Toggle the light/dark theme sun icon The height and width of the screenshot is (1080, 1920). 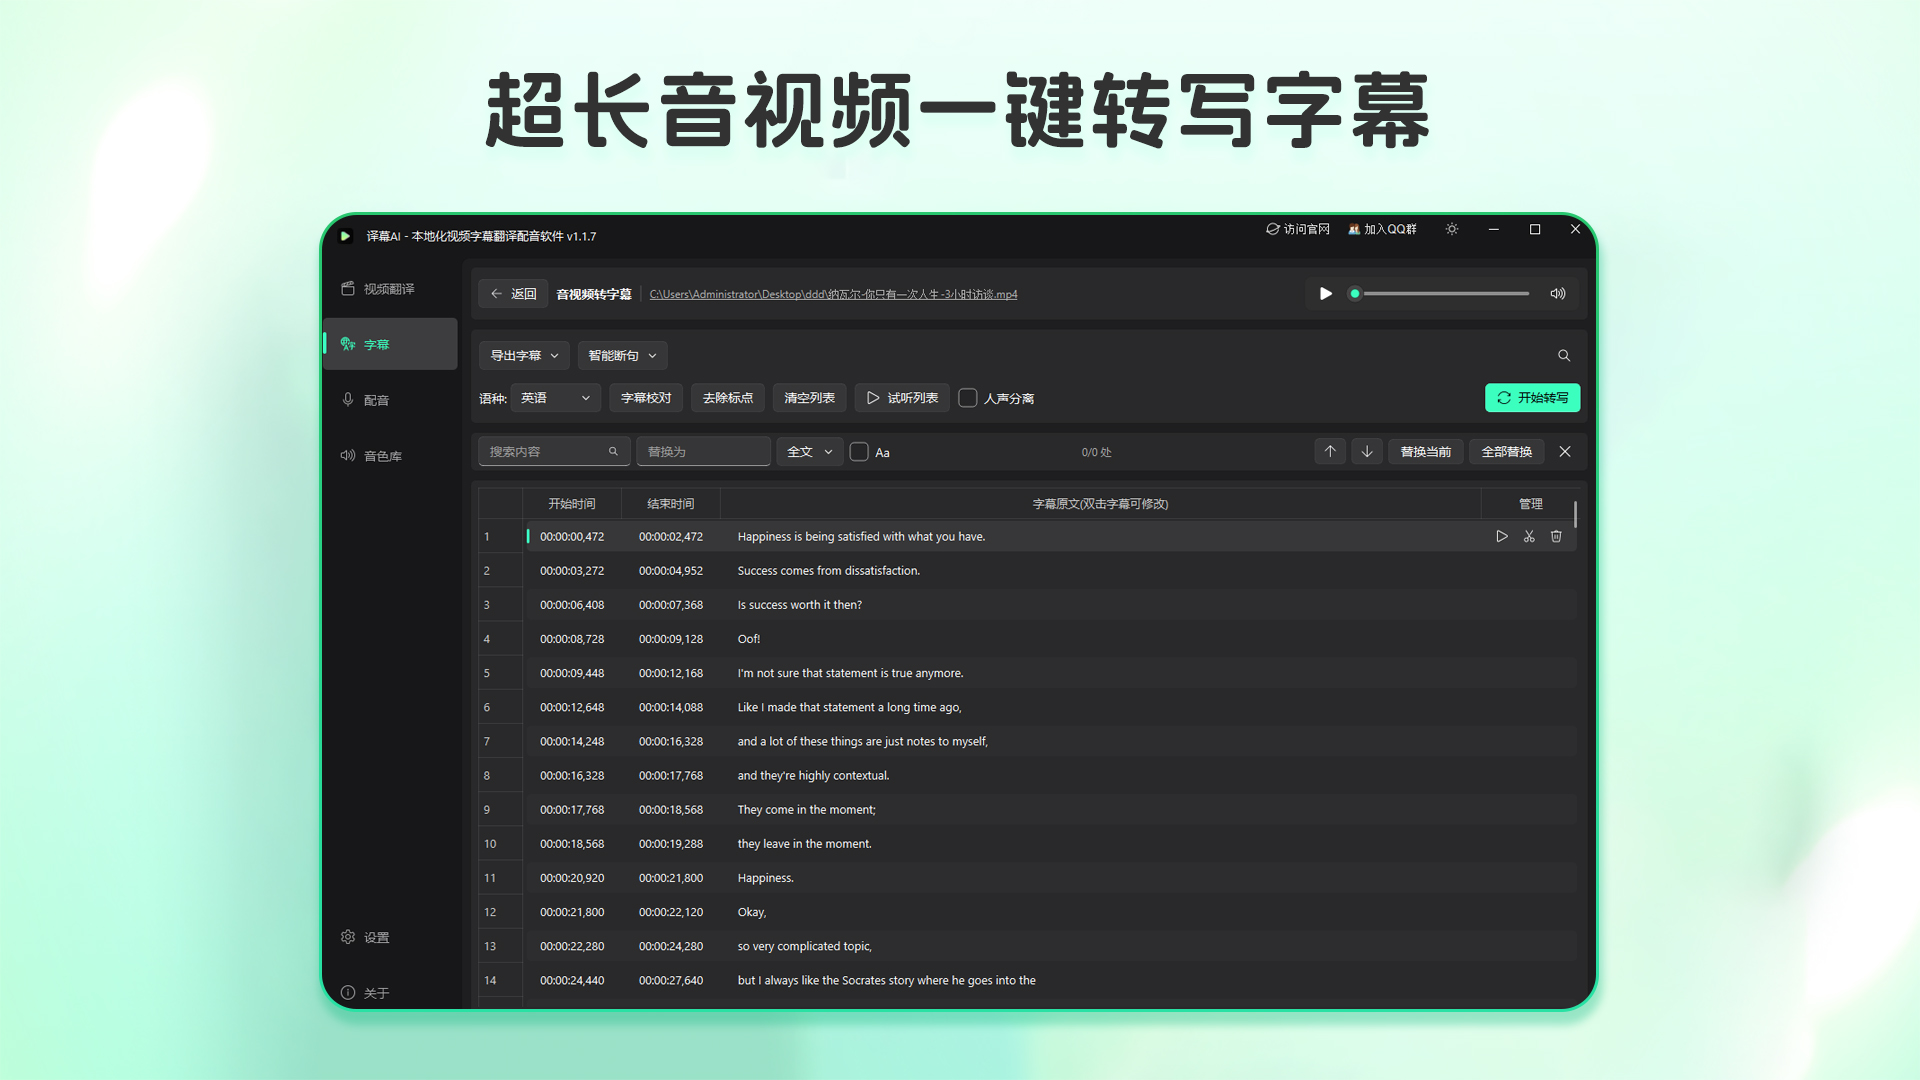point(1452,229)
